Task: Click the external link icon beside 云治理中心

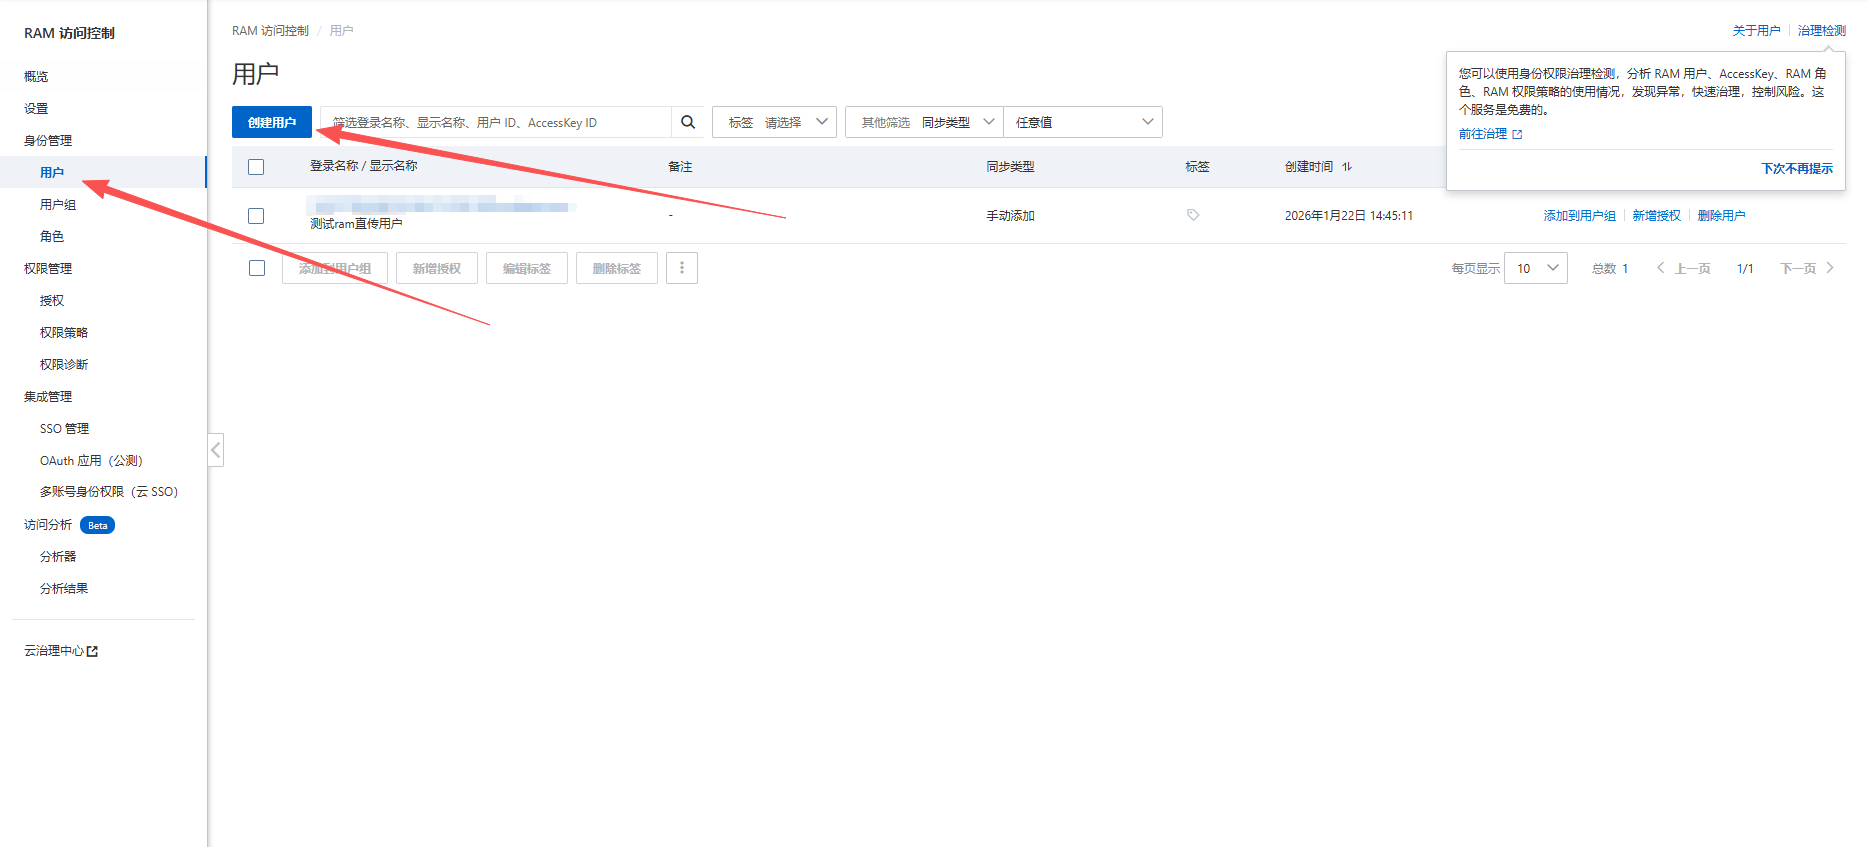Action: [93, 651]
